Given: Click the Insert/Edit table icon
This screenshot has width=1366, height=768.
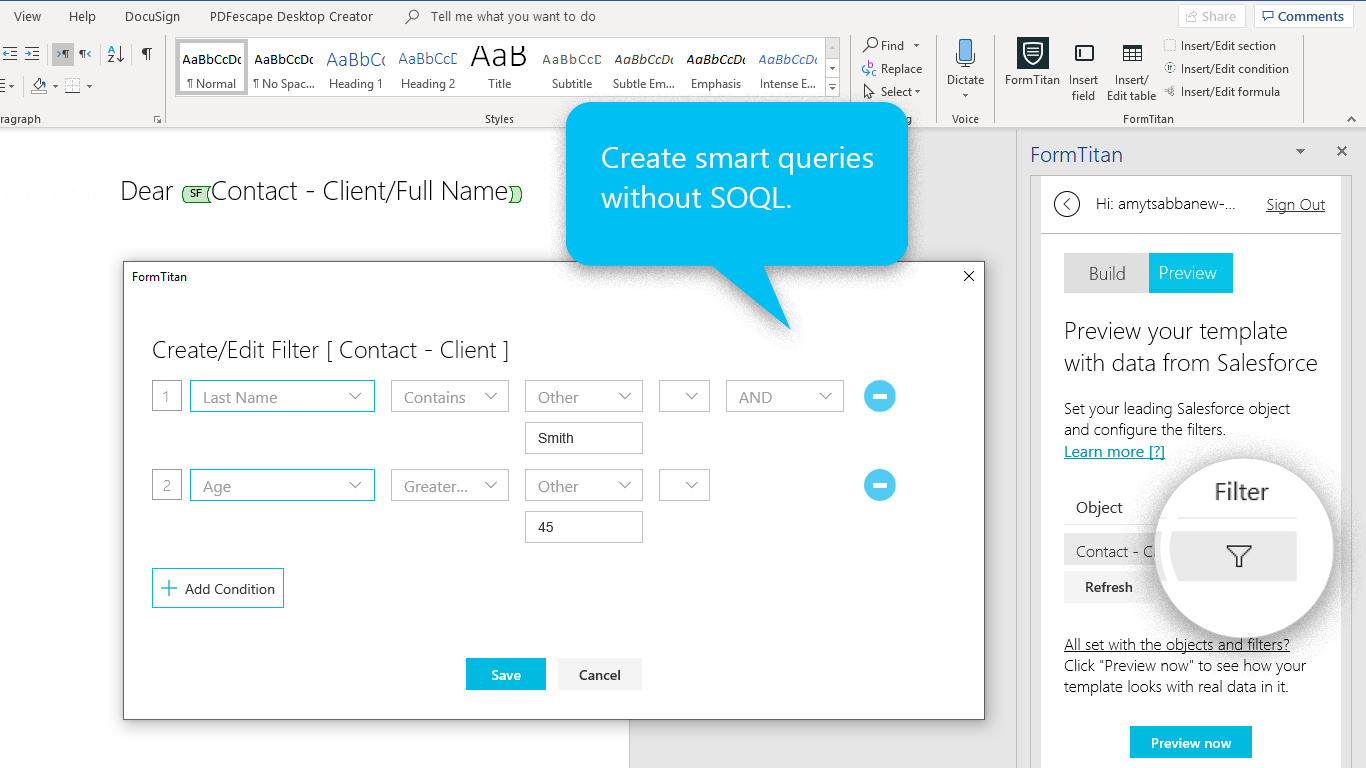Looking at the screenshot, I should 1132,54.
